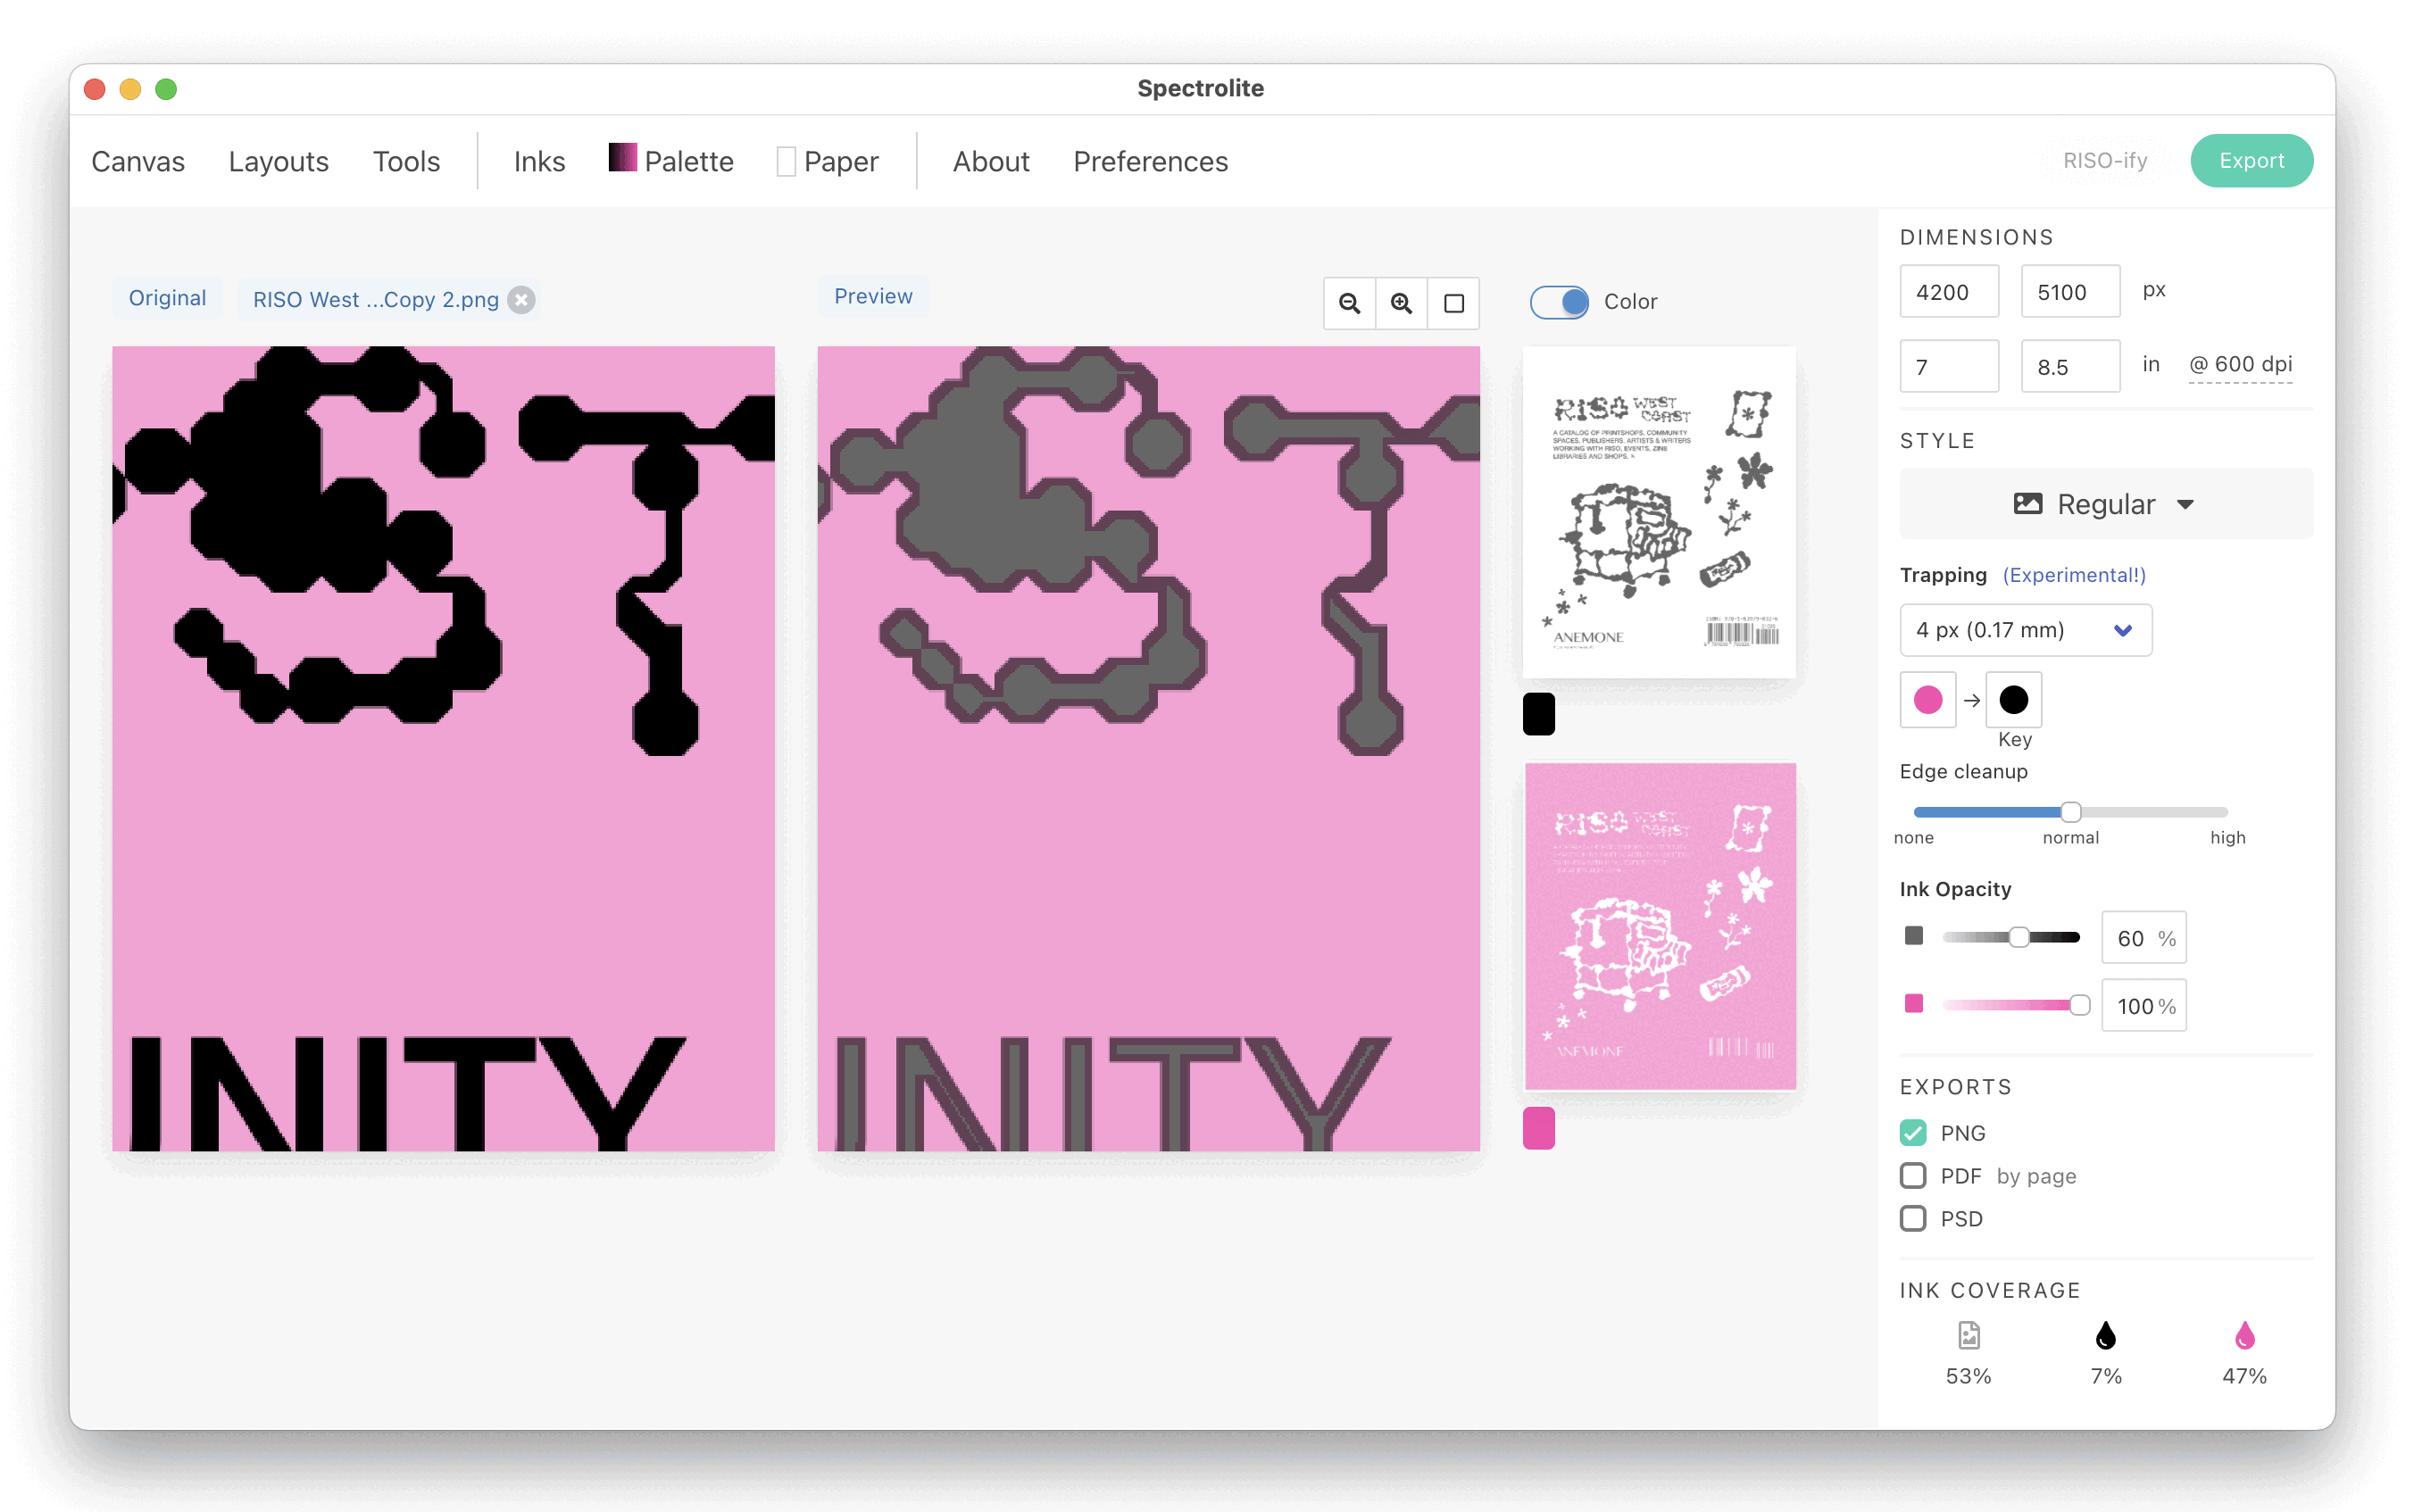Click the 600 dpi resolution selector
Image resolution: width=2414 pixels, height=1512 pixels.
[x=2240, y=365]
